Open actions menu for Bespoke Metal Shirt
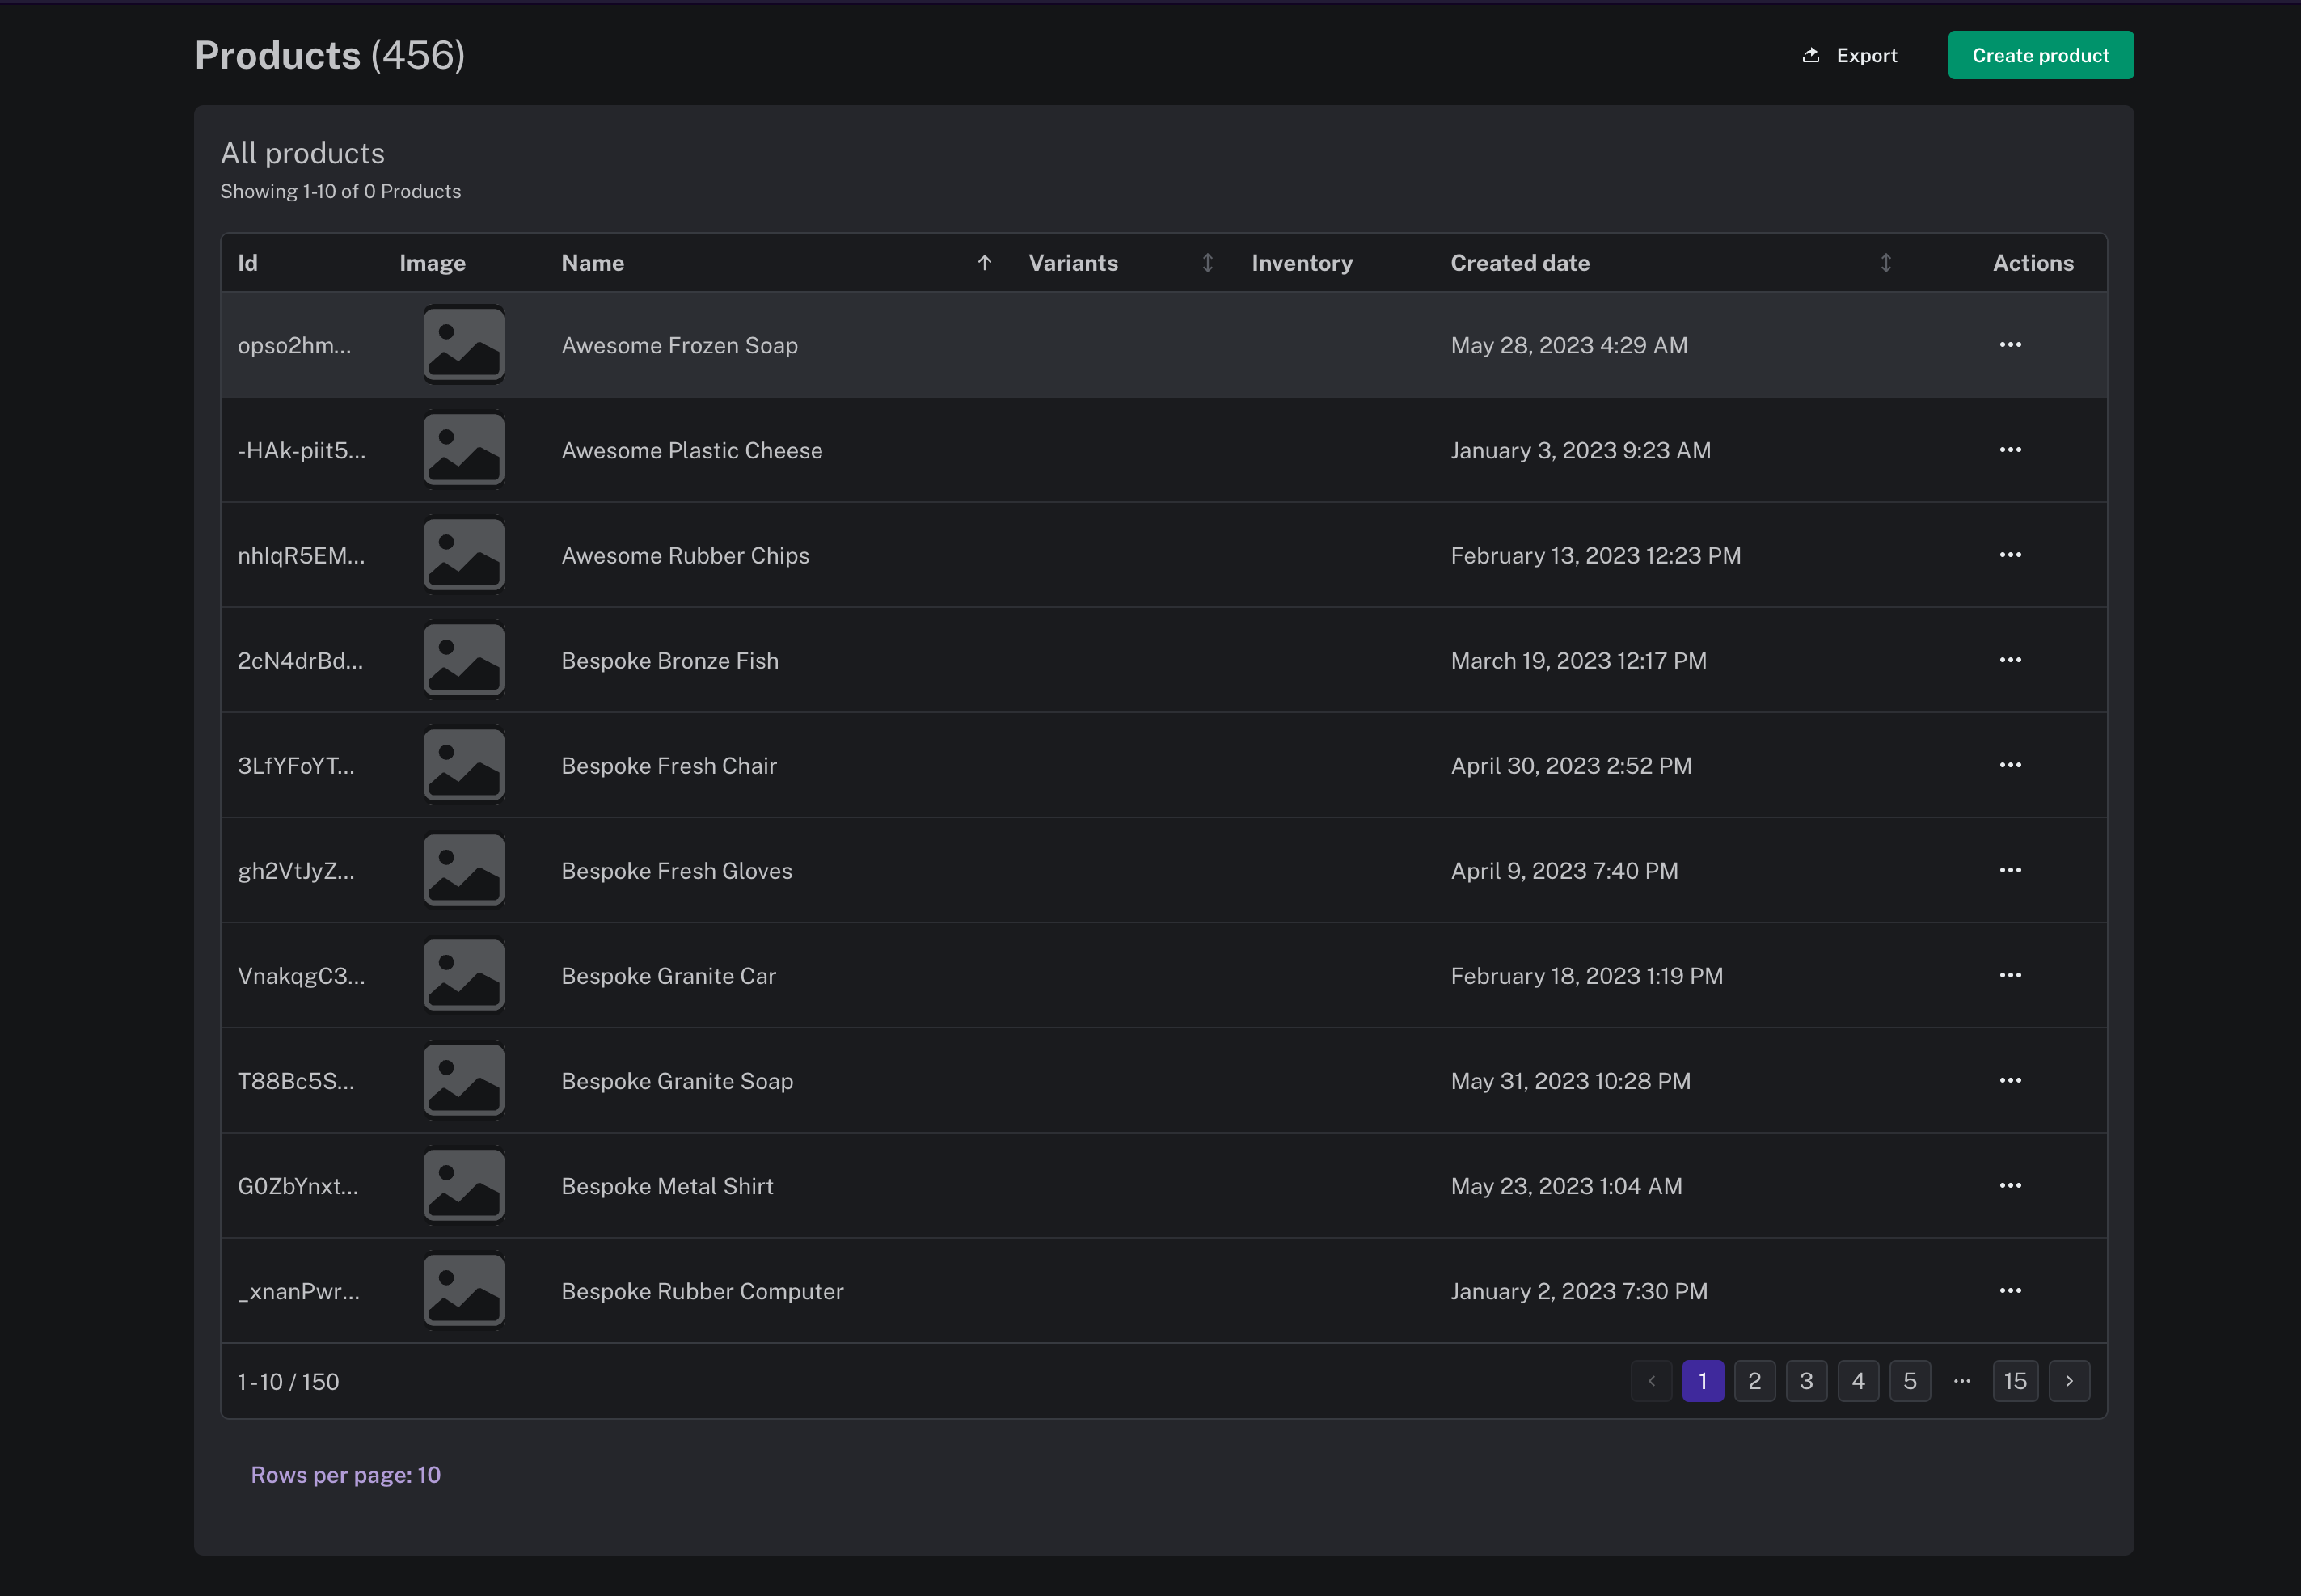This screenshot has height=1596, width=2301. click(2010, 1186)
